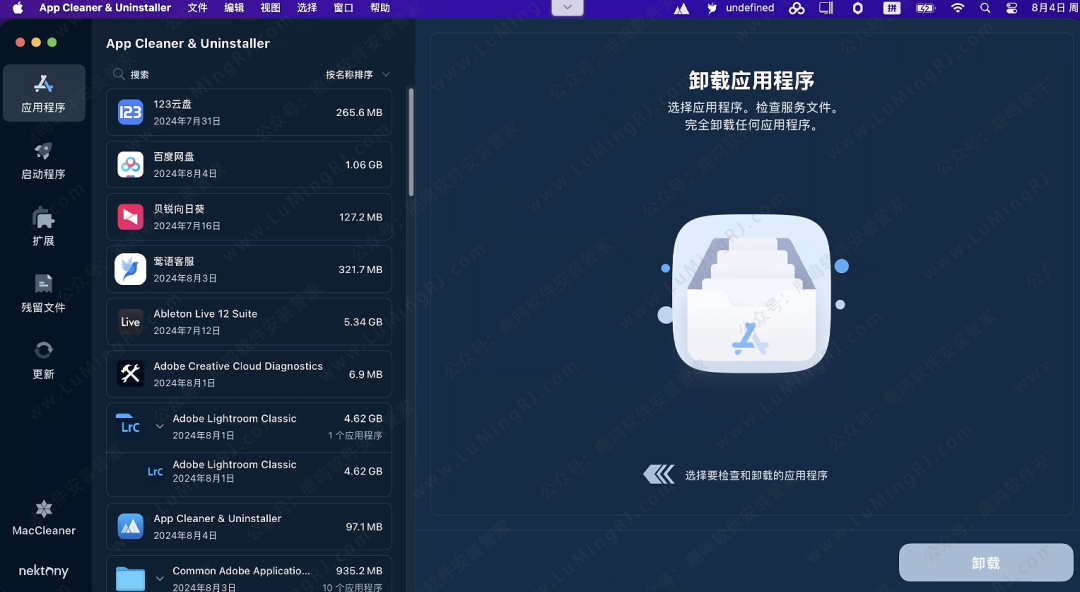1080x592 pixels.
Task: Open the 编辑 menu
Action: [234, 8]
